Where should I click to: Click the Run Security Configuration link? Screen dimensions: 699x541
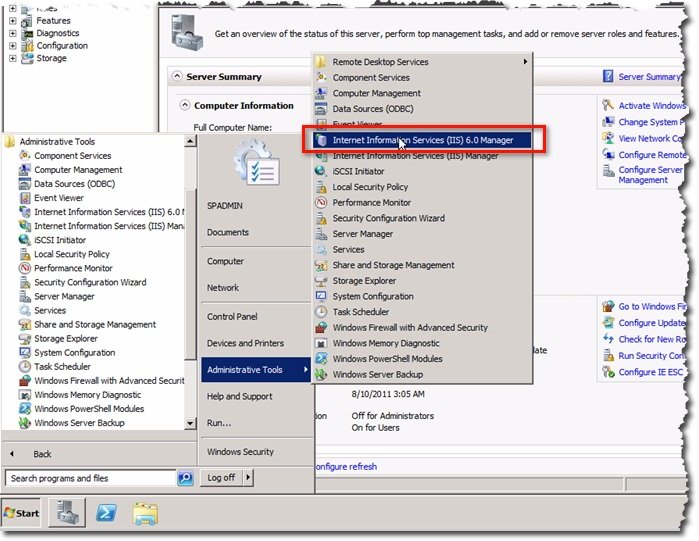651,356
